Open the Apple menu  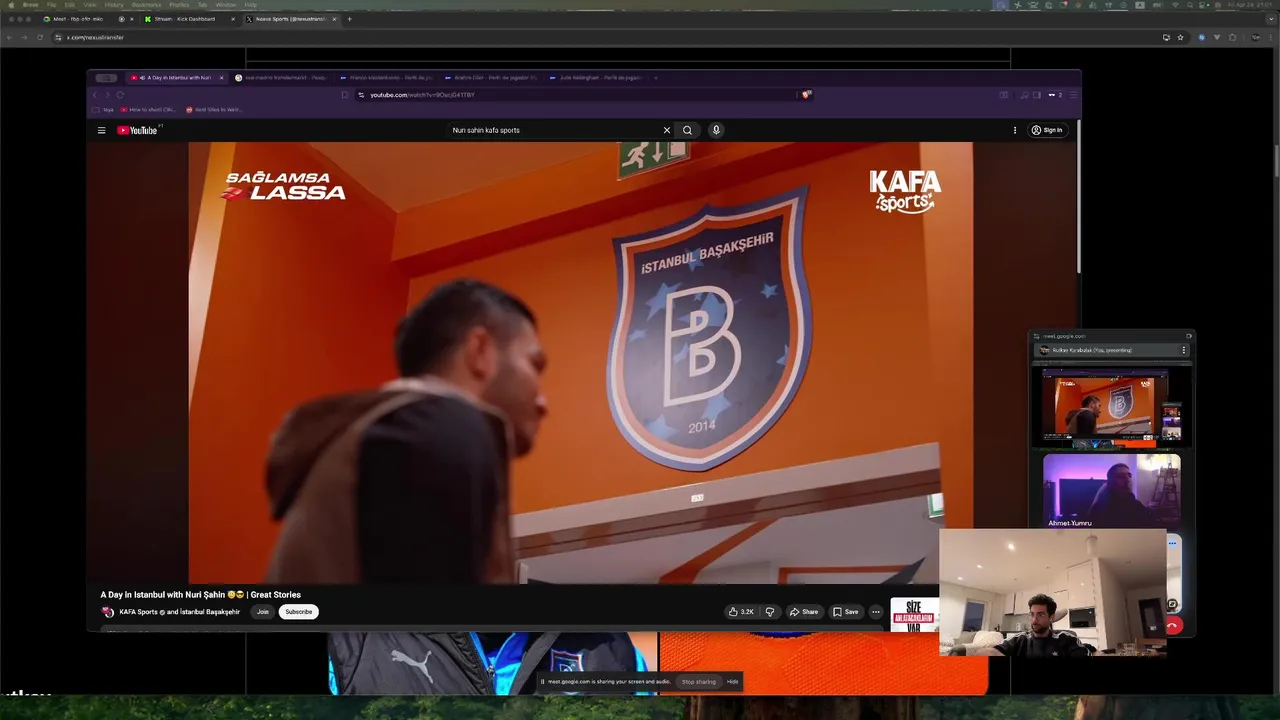click(10, 5)
